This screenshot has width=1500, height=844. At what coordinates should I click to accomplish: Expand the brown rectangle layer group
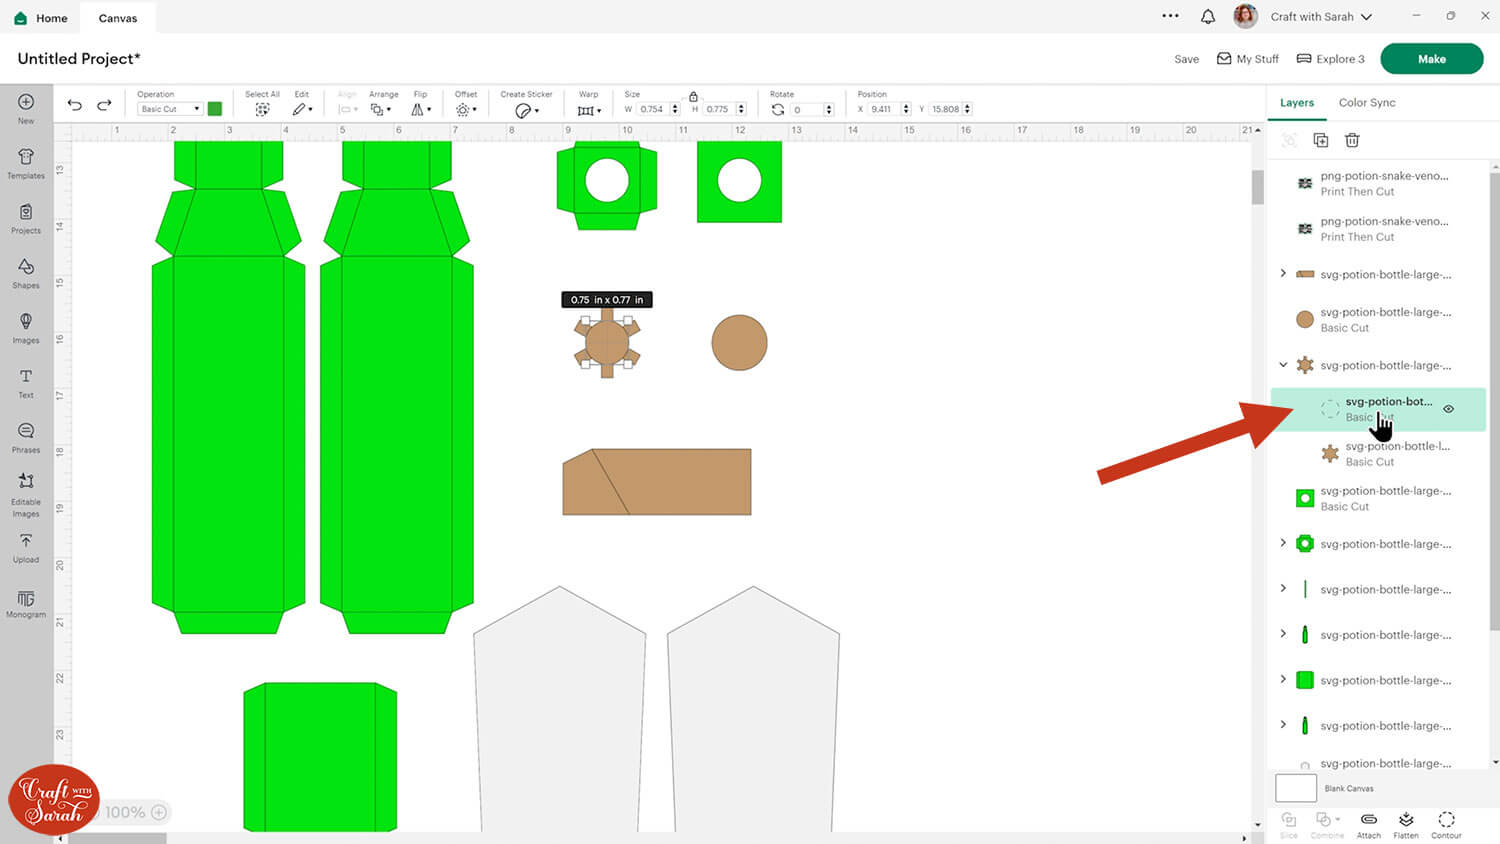(1283, 274)
